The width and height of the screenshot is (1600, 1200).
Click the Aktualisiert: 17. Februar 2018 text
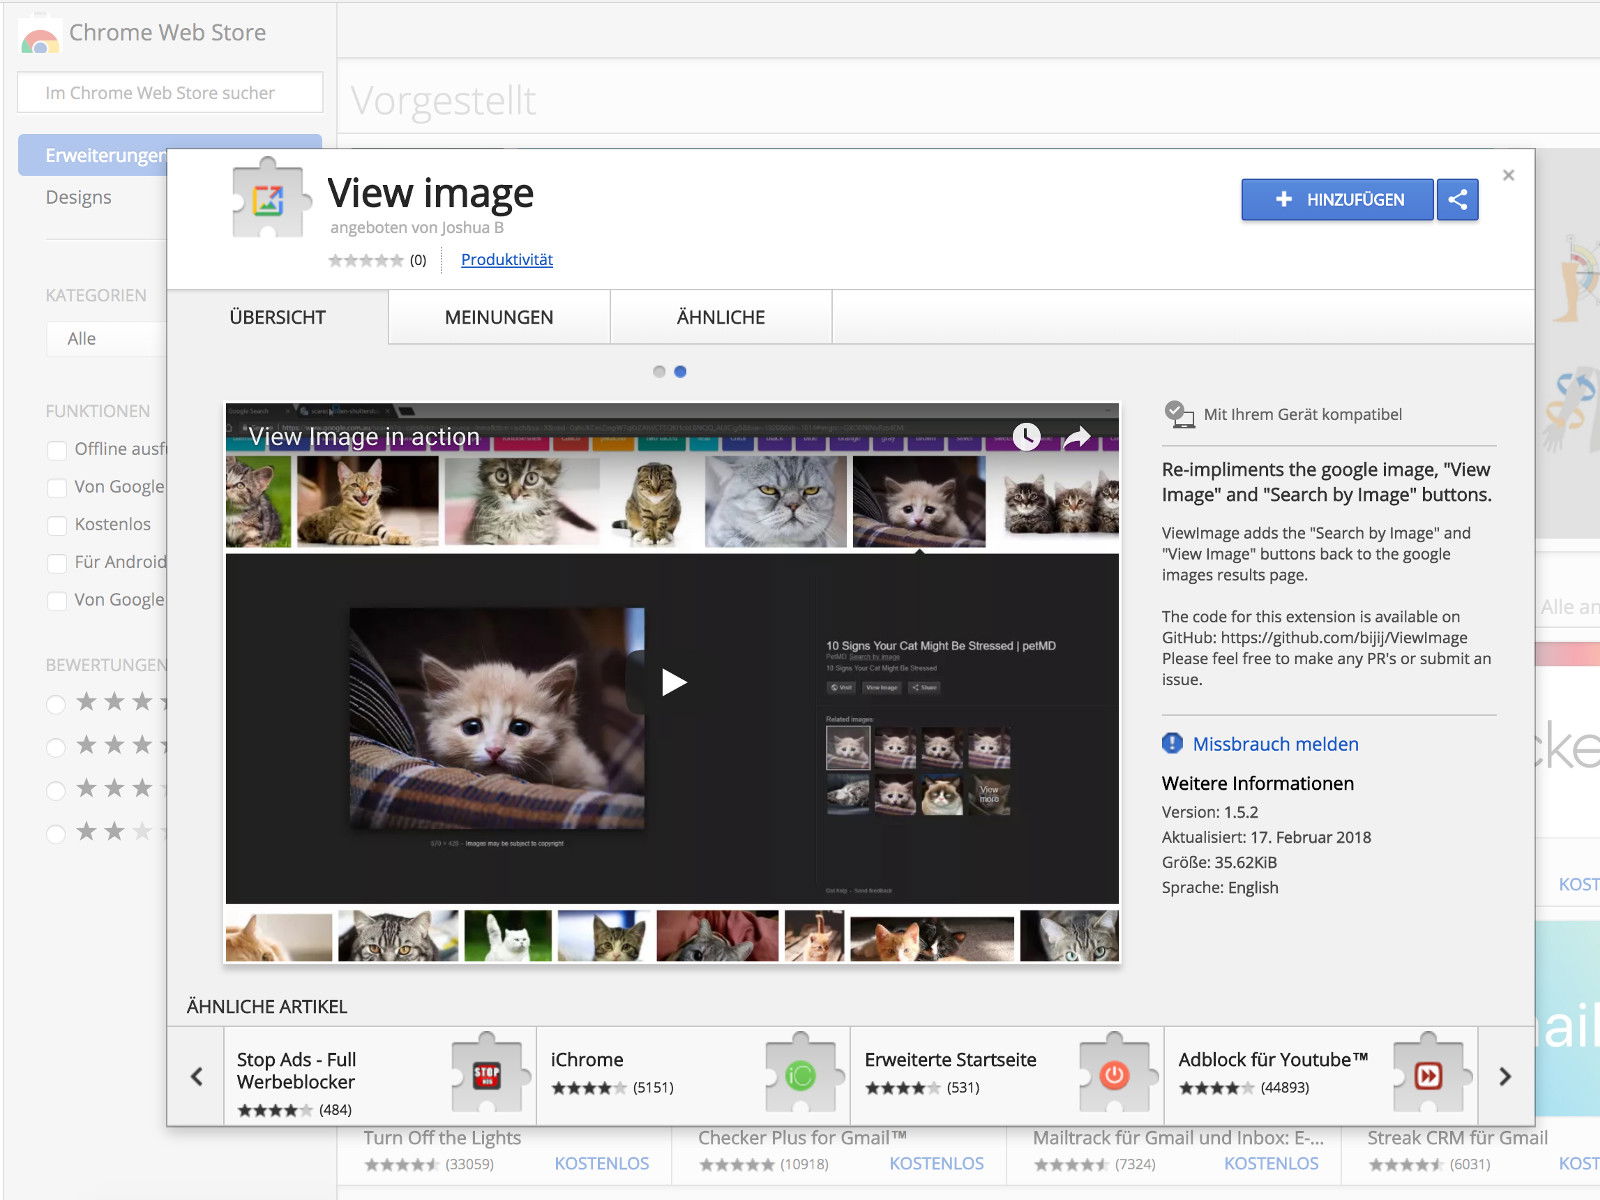tap(1266, 837)
